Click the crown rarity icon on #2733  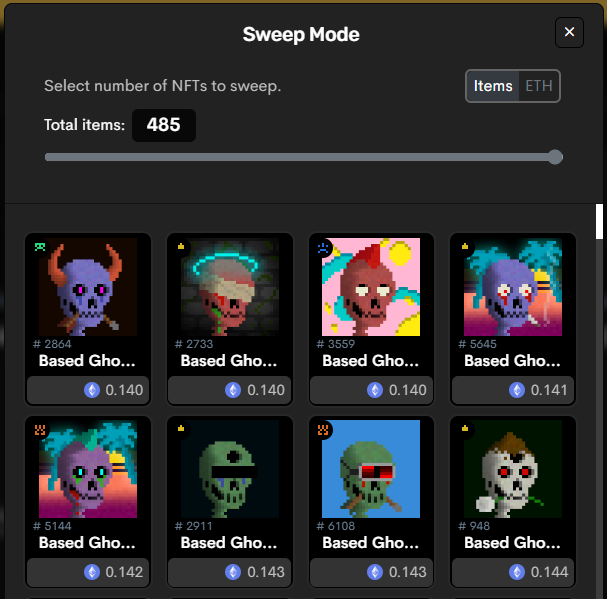click(x=181, y=246)
